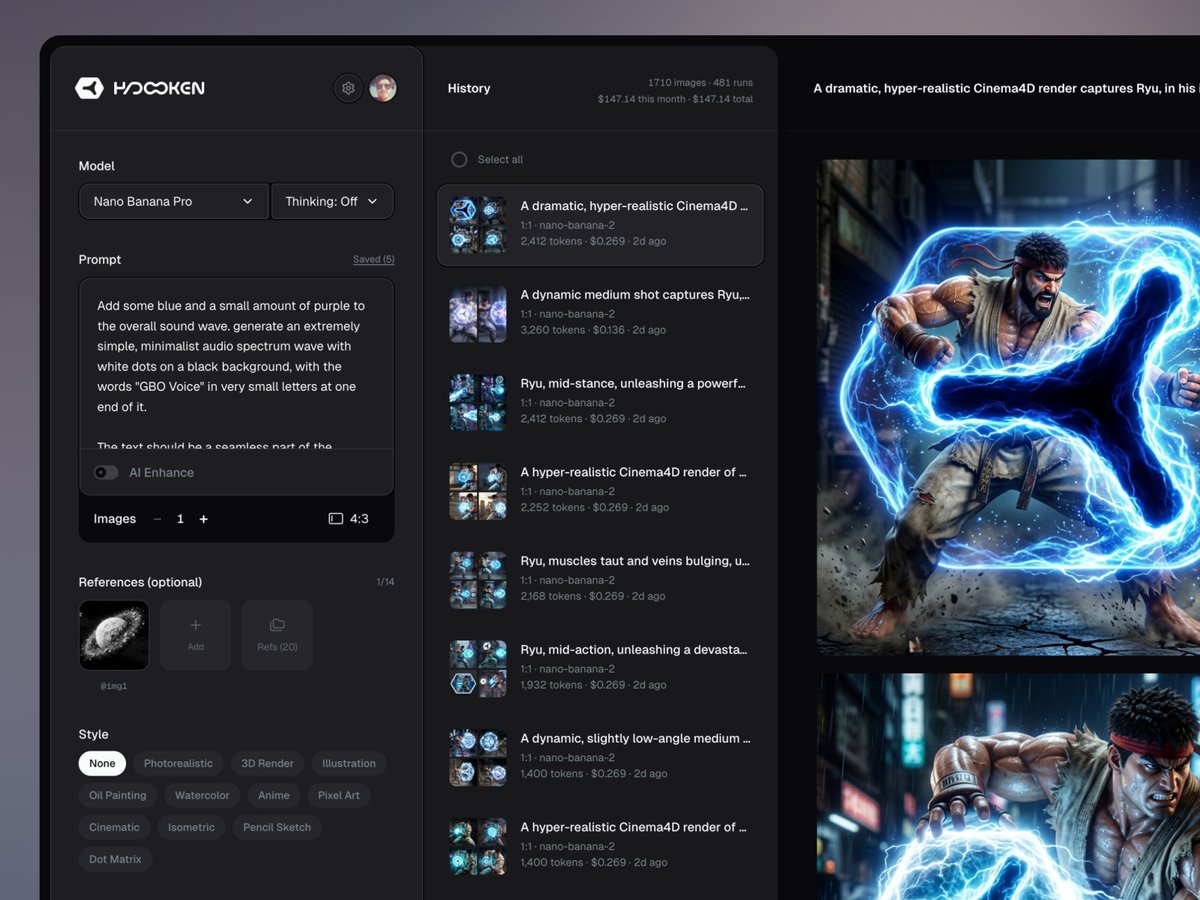1200x900 pixels.
Task: Increase image count with plus icon
Action: [204, 519]
